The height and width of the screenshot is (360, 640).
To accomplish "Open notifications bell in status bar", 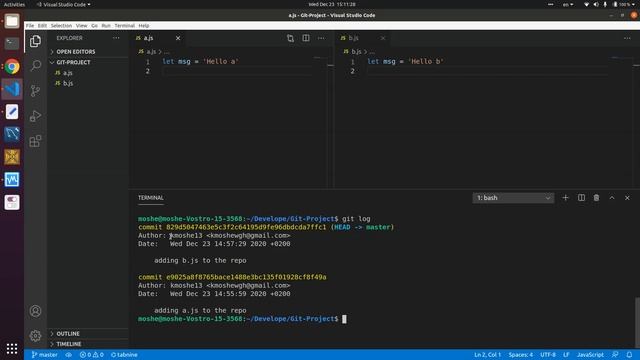I will 629,355.
